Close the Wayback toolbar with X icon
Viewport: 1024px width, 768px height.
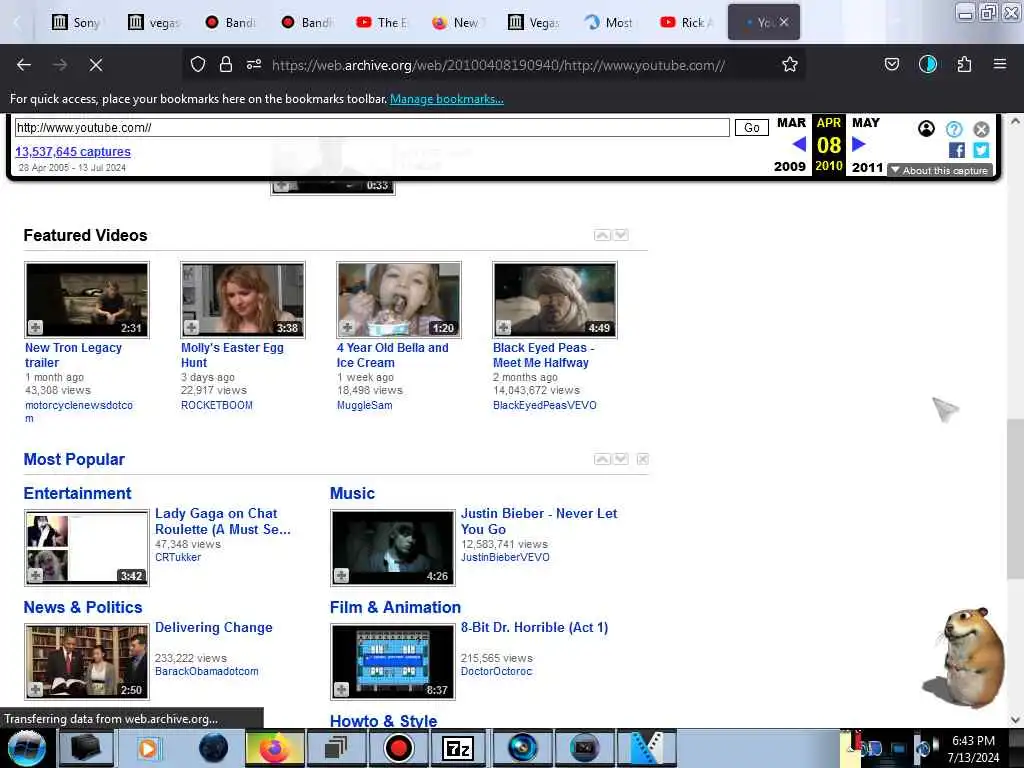(x=981, y=129)
